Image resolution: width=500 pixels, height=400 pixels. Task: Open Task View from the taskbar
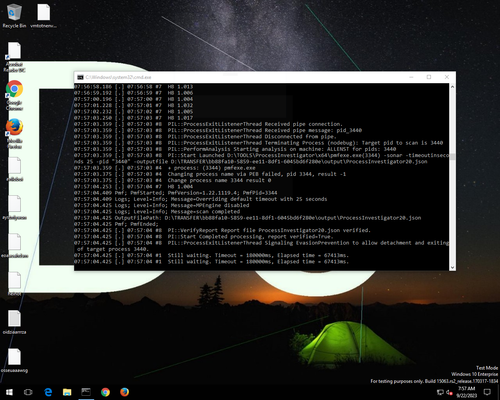click(28, 392)
